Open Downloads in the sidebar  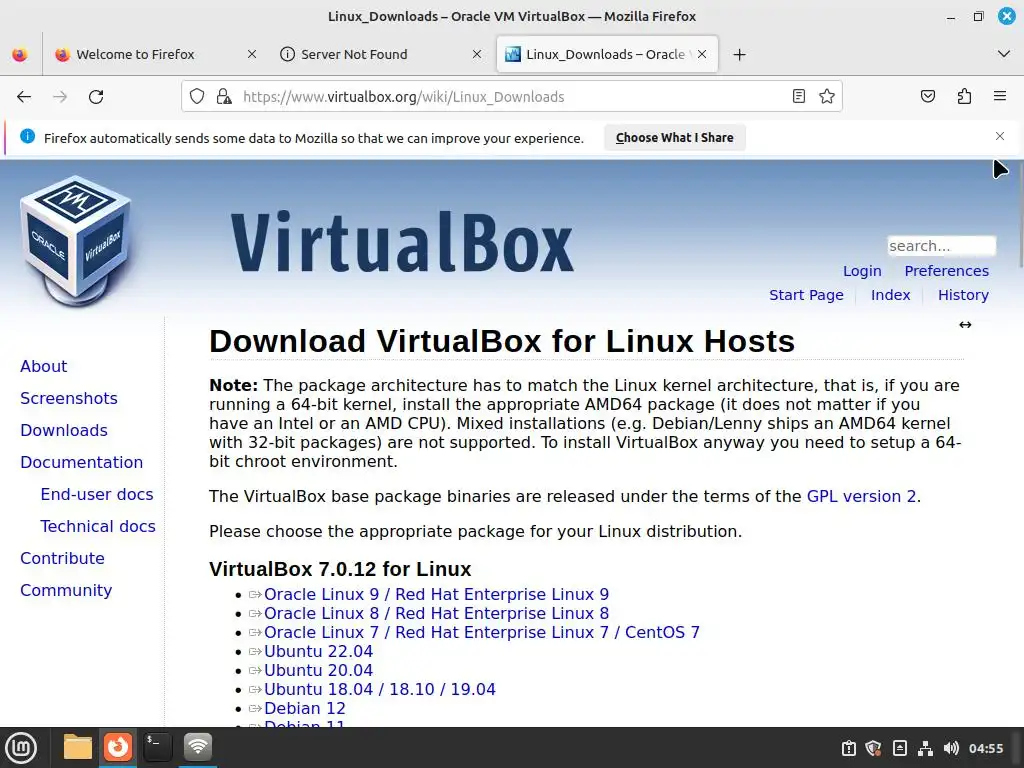click(64, 430)
